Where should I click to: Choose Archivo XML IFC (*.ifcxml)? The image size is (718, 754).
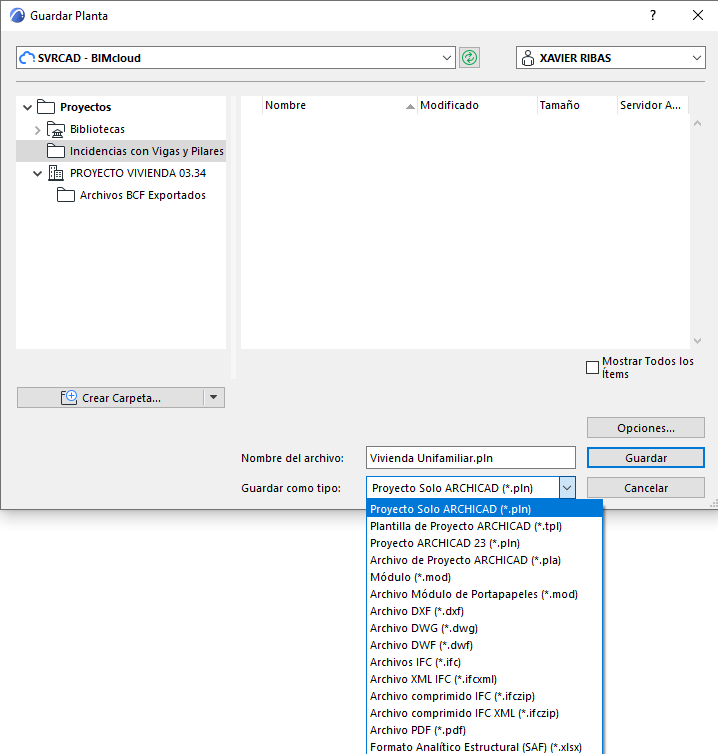484,679
